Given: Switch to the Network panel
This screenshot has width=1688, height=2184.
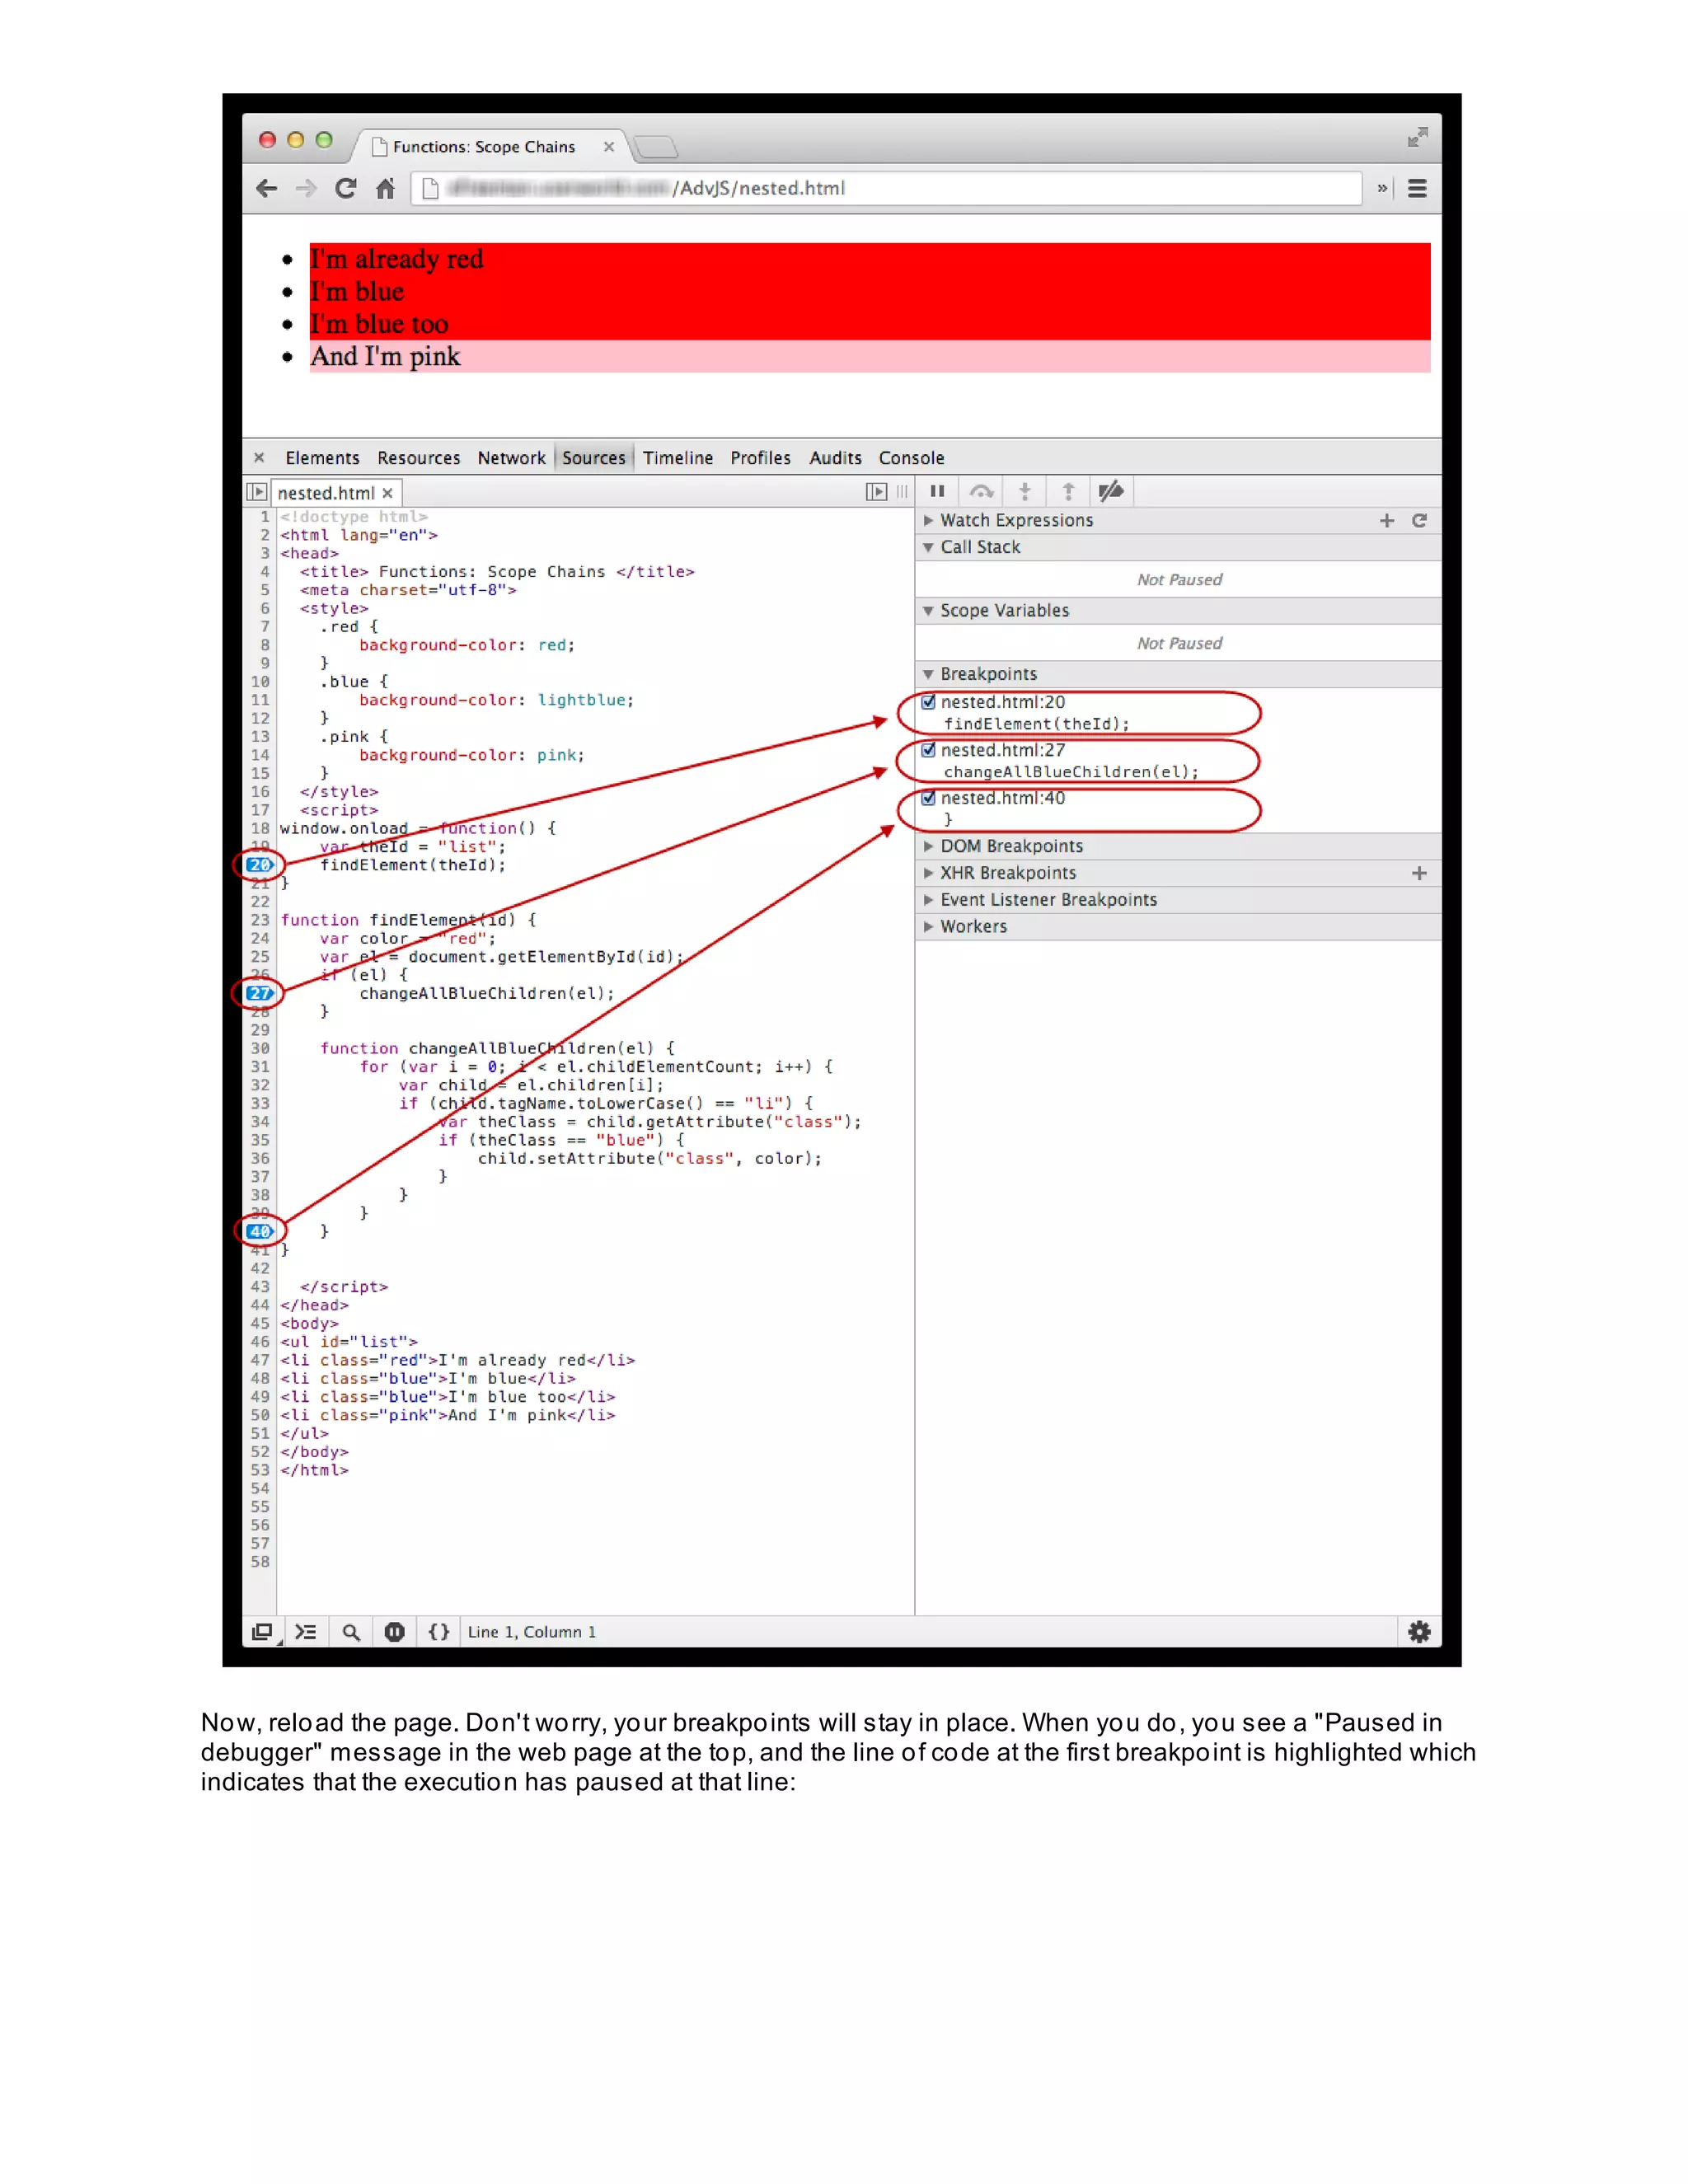Looking at the screenshot, I should point(511,458).
